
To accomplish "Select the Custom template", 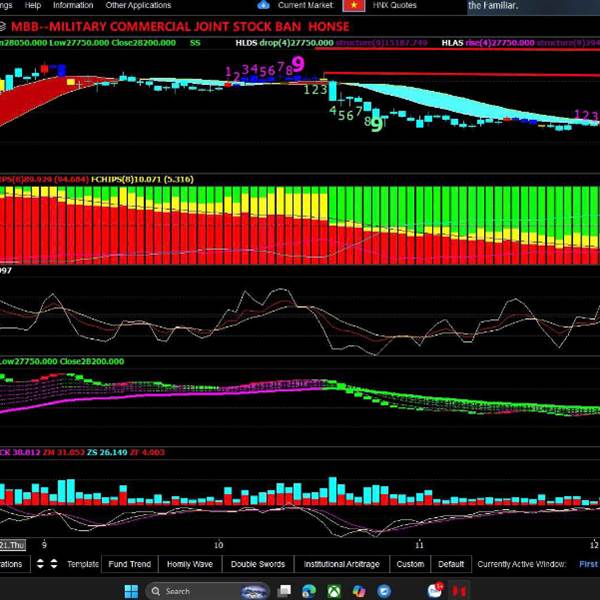I will click(410, 564).
